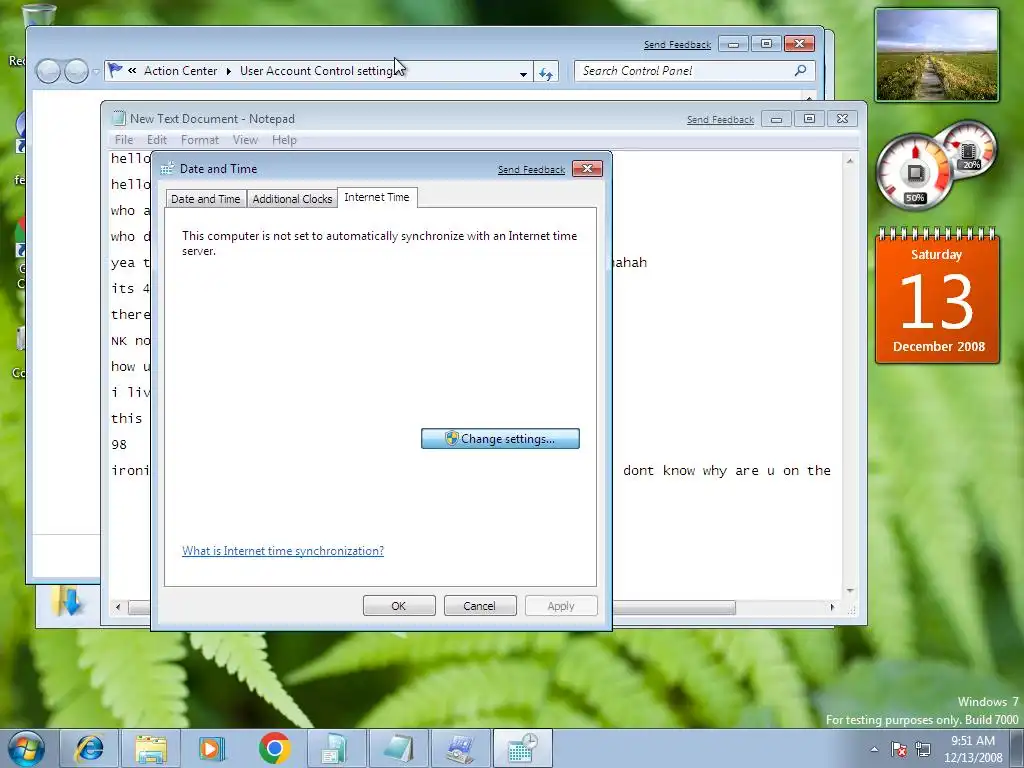Confirm with OK in Date and Time

pos(399,606)
